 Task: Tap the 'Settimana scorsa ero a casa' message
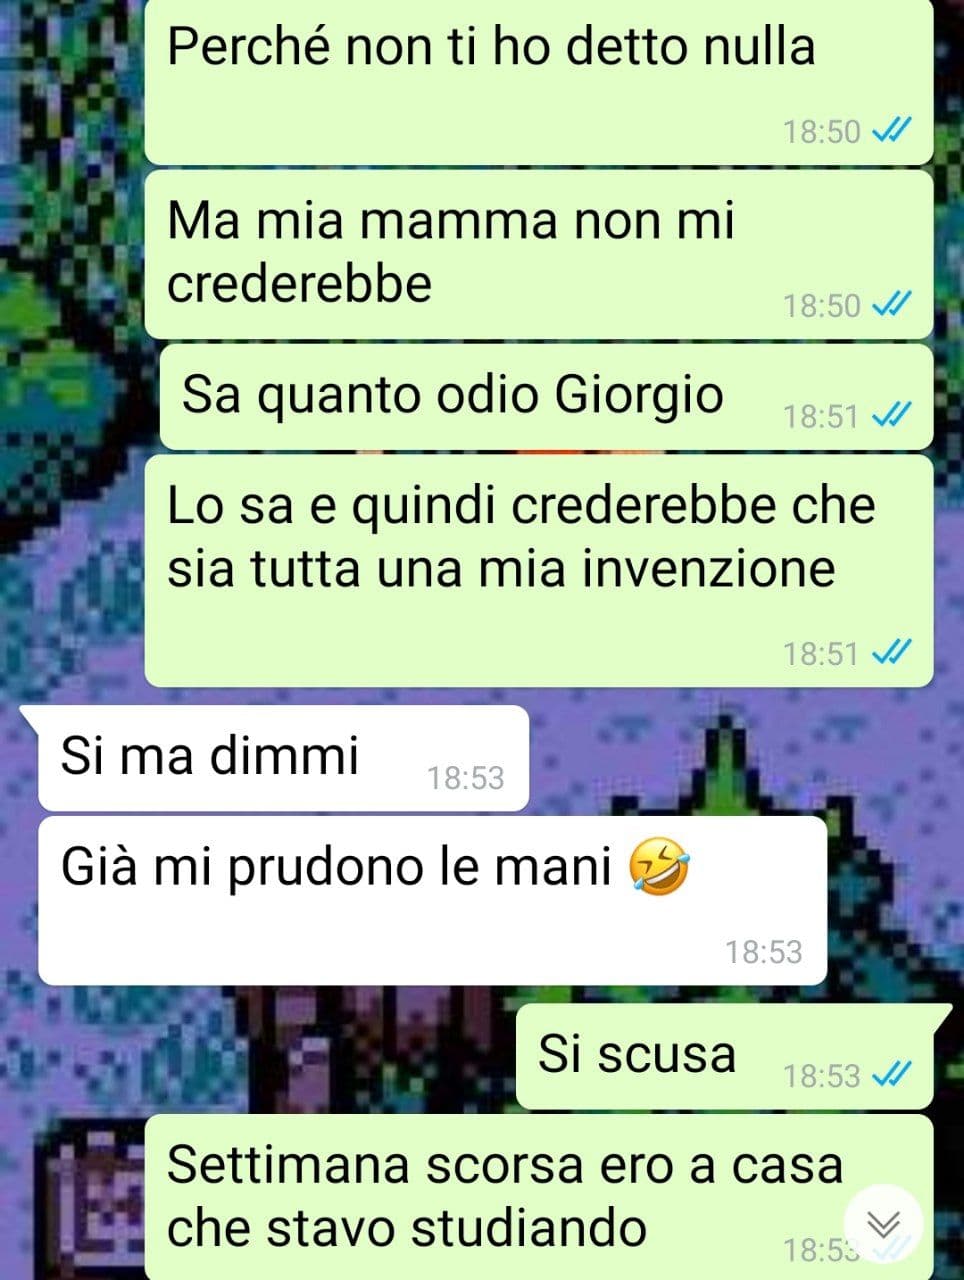click(x=539, y=1197)
